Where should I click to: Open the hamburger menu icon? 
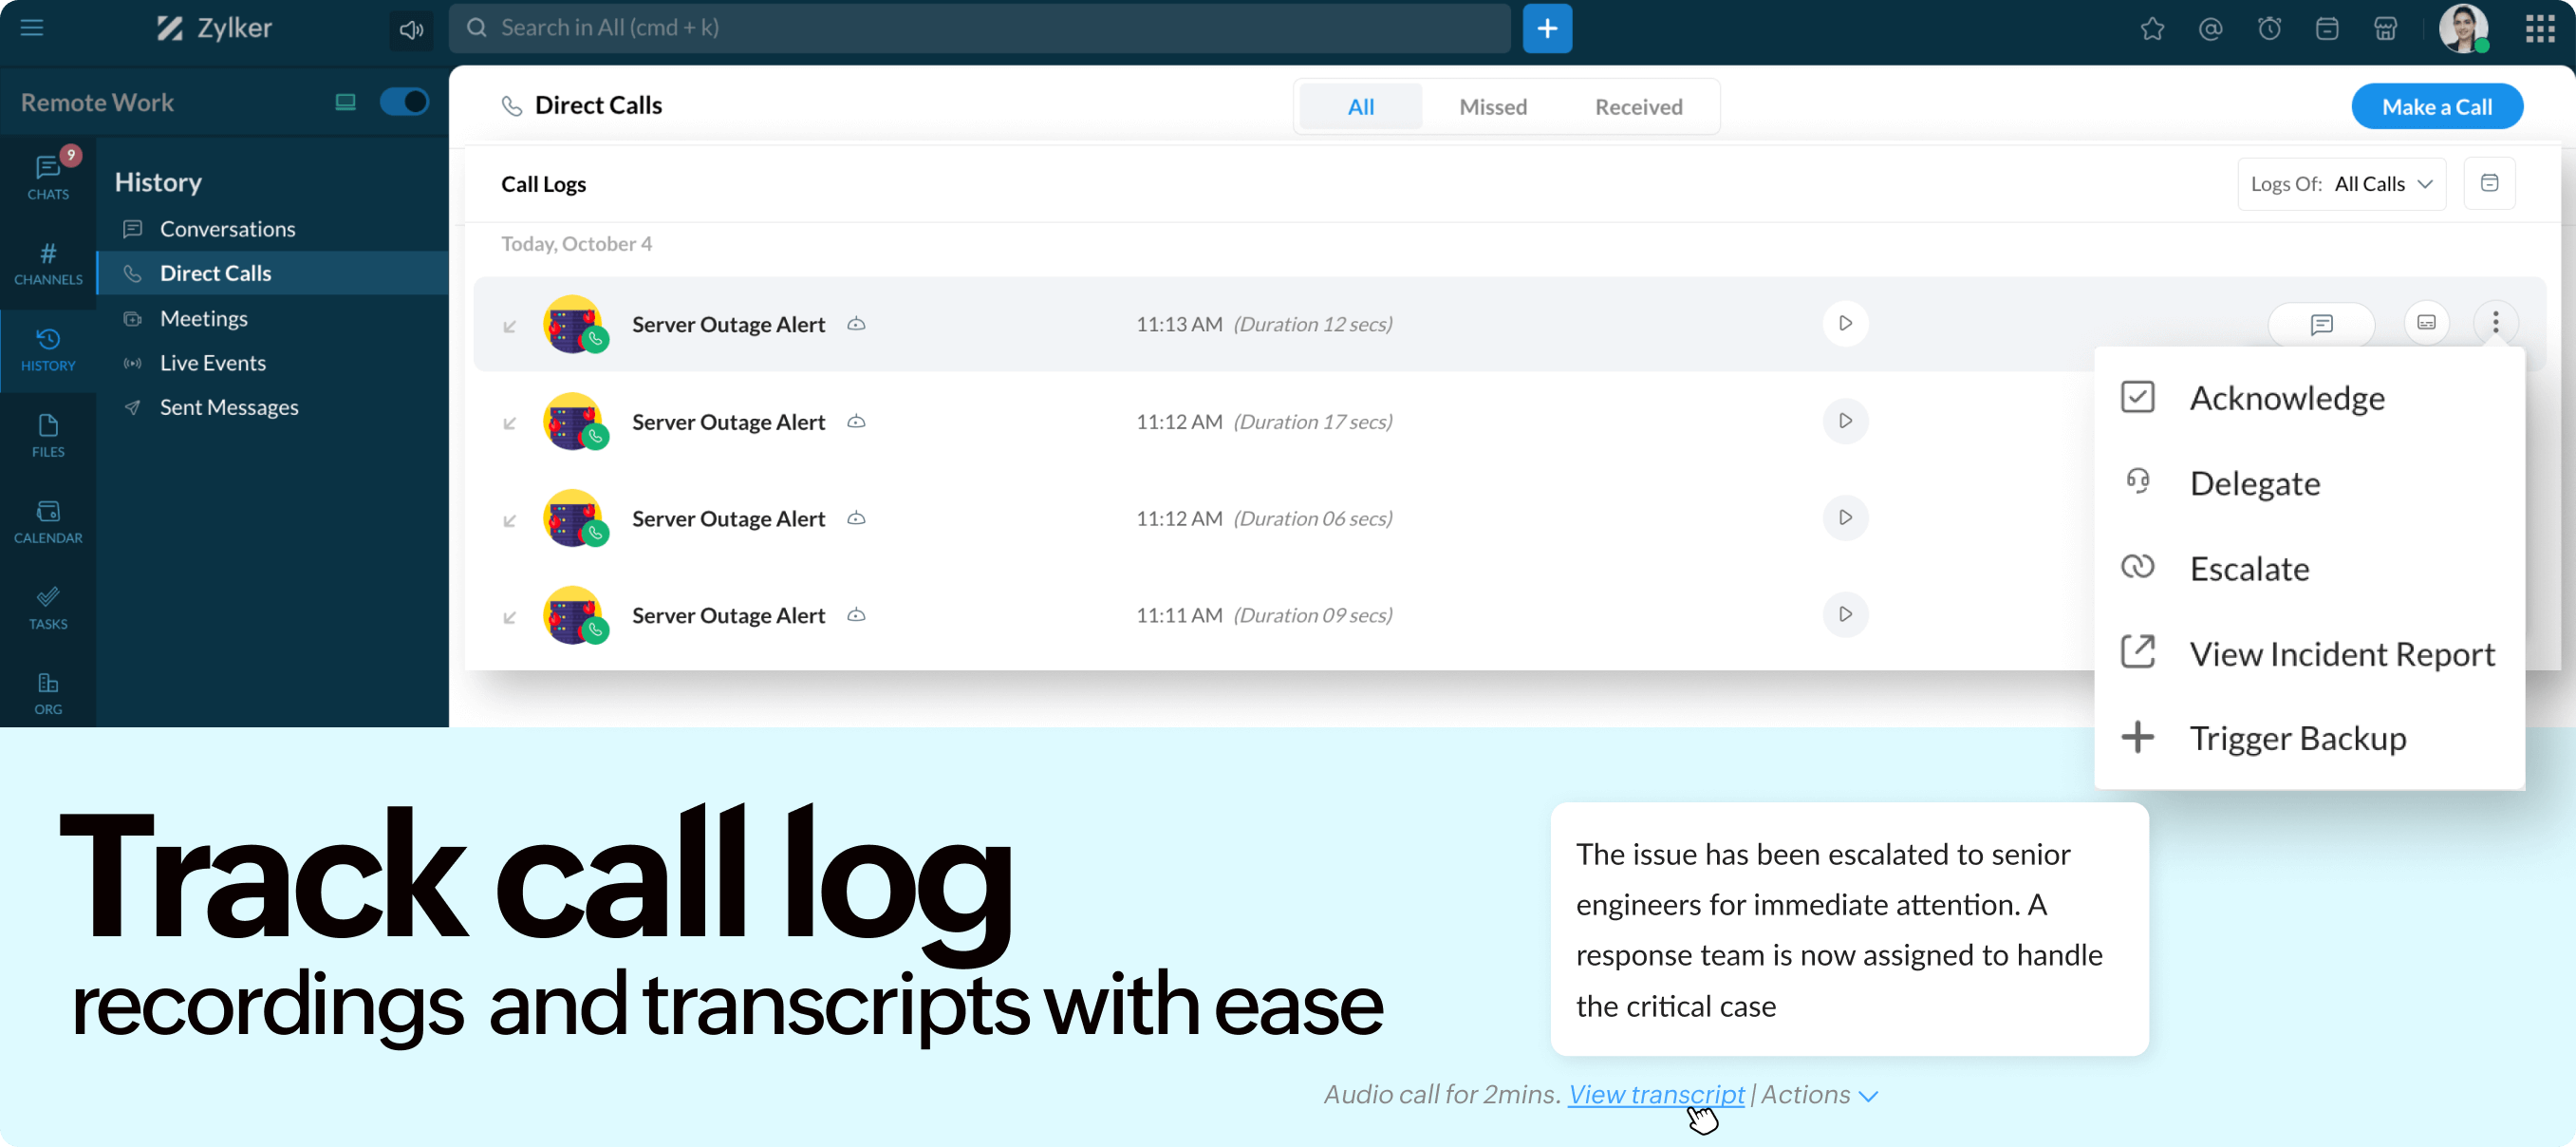click(x=32, y=27)
